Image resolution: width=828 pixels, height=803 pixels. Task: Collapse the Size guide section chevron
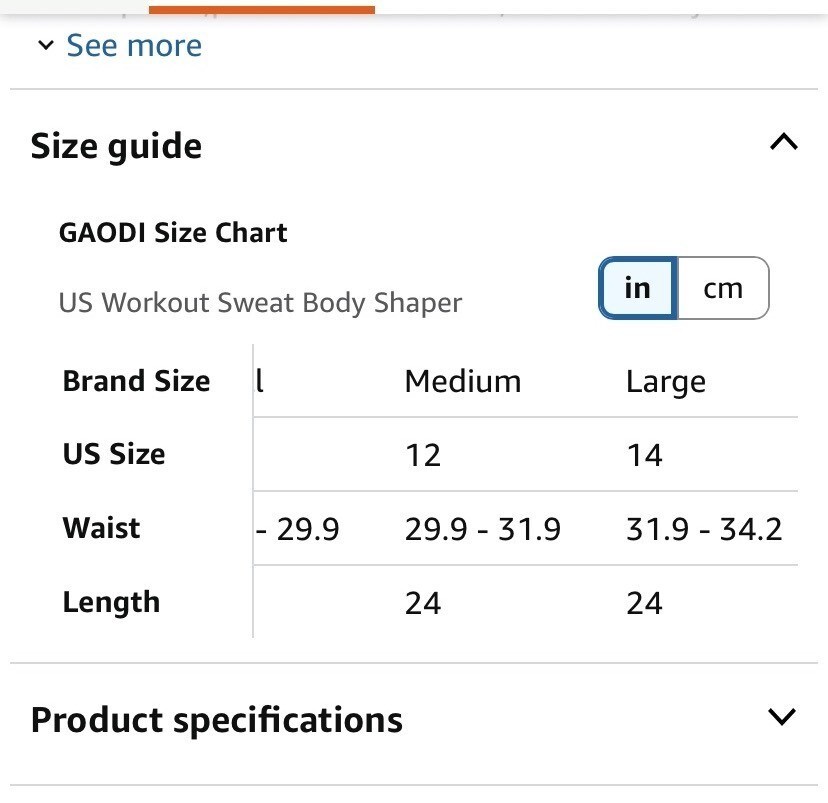click(x=784, y=143)
